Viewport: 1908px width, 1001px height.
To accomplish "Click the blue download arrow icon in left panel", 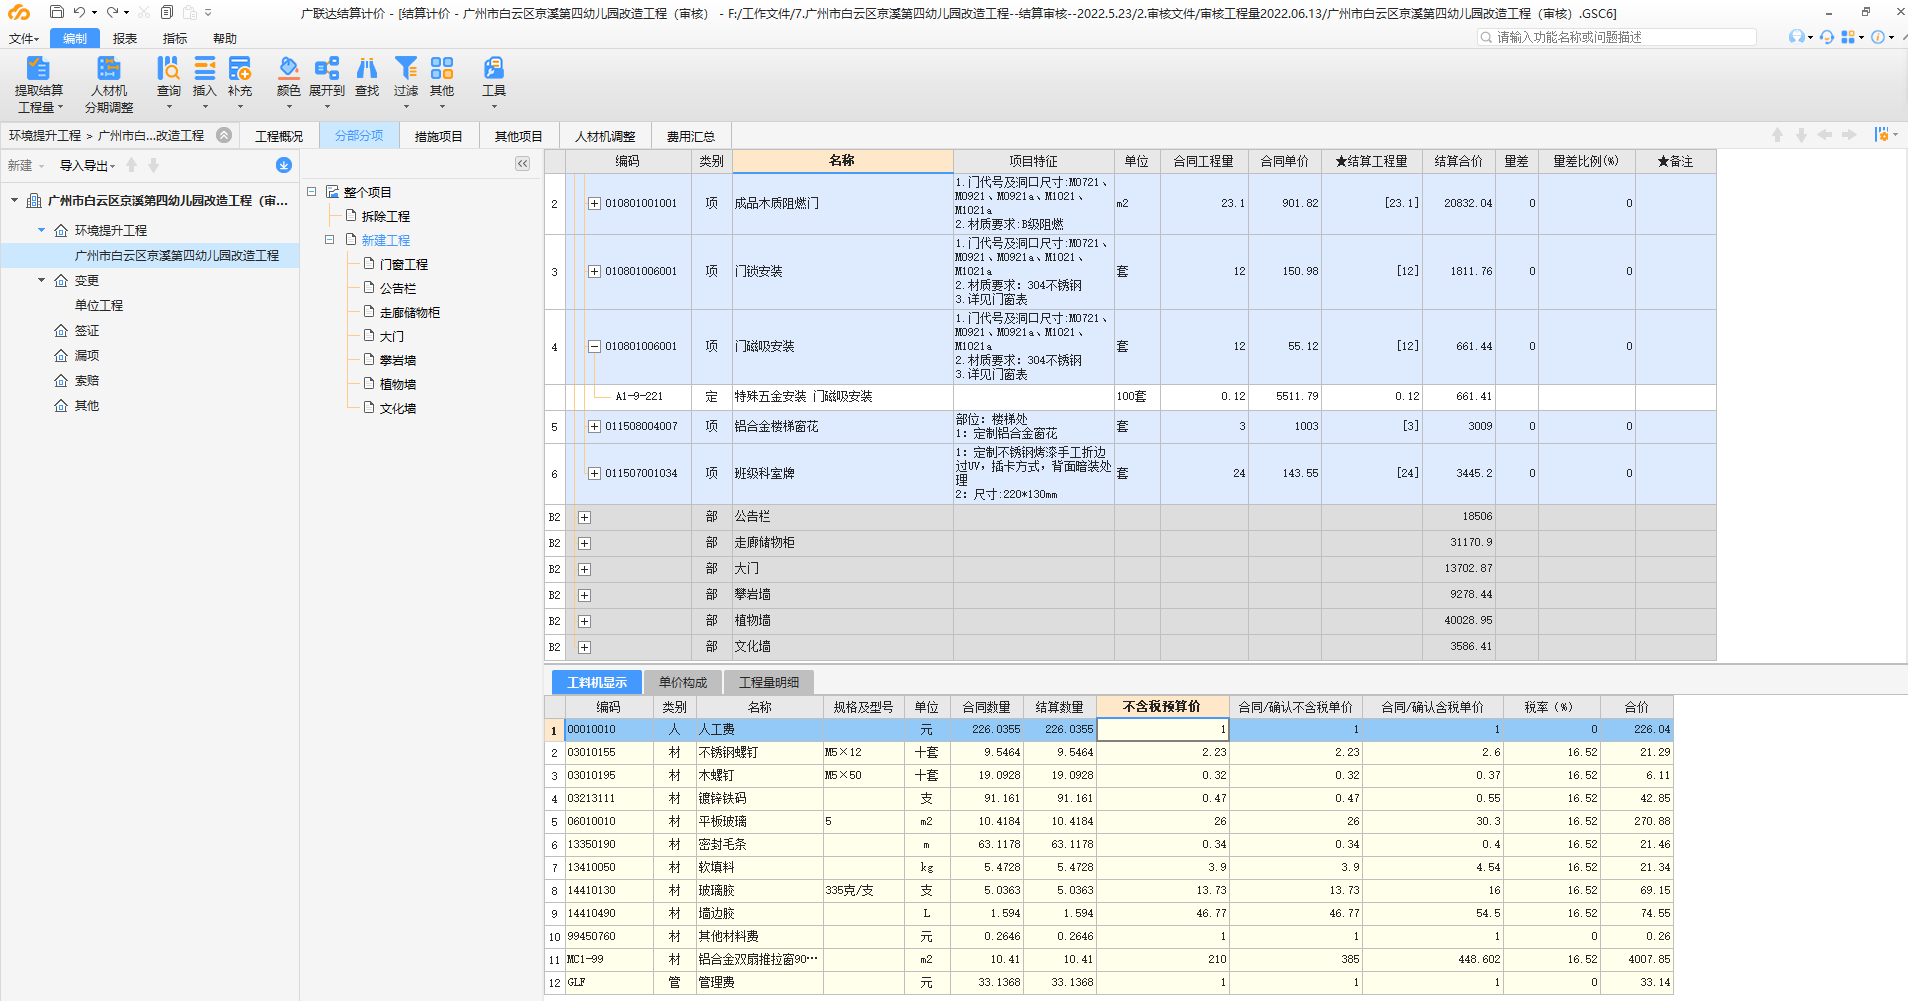I will [x=284, y=165].
